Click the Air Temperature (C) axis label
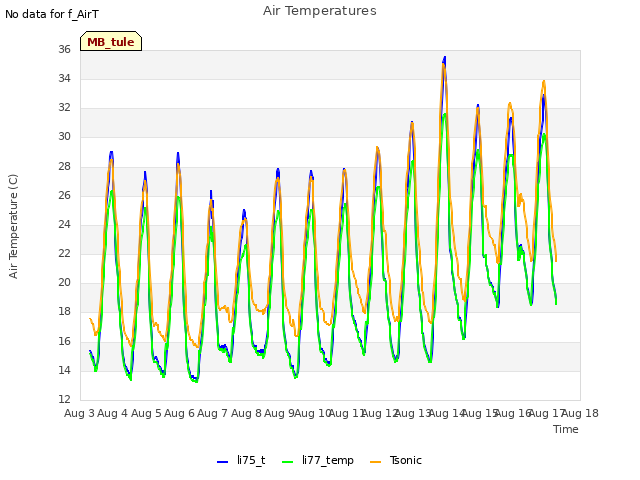This screenshot has width=640, height=480. point(13,227)
